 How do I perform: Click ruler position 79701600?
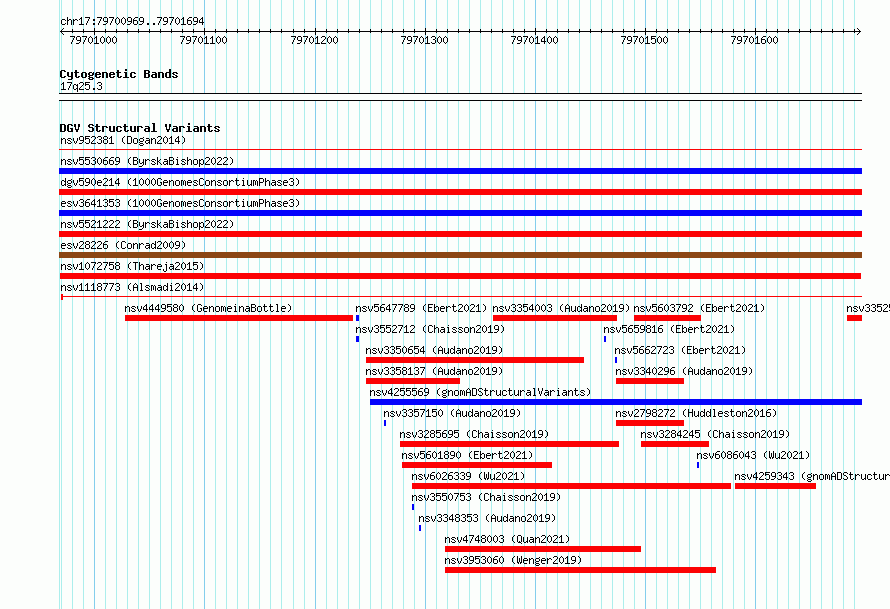(x=754, y=40)
